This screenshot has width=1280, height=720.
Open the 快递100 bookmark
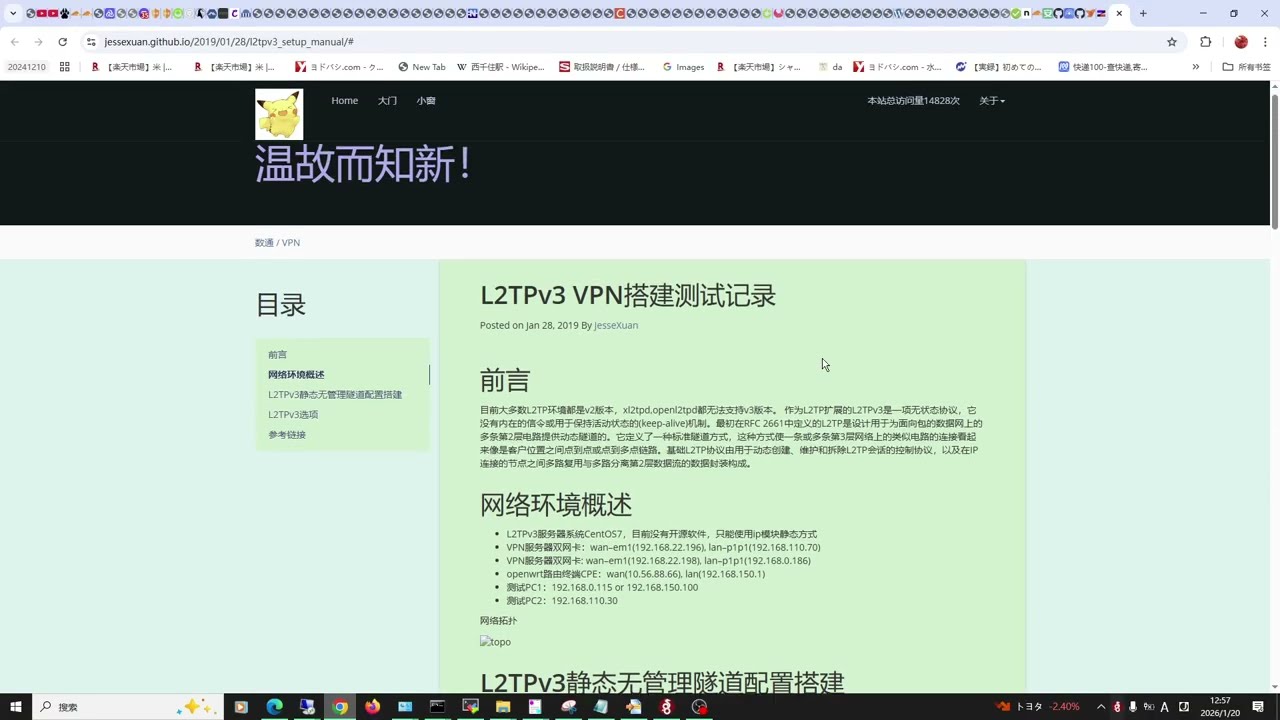[1103, 67]
